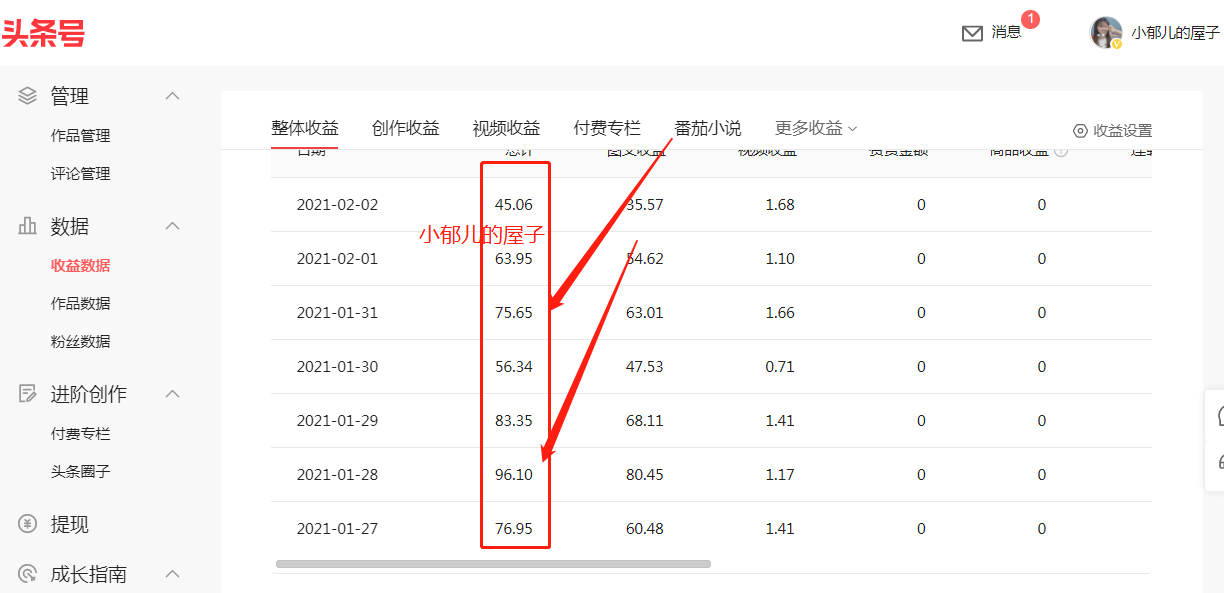Switch to the 视频收益 tab
The height and width of the screenshot is (593, 1224).
click(506, 128)
